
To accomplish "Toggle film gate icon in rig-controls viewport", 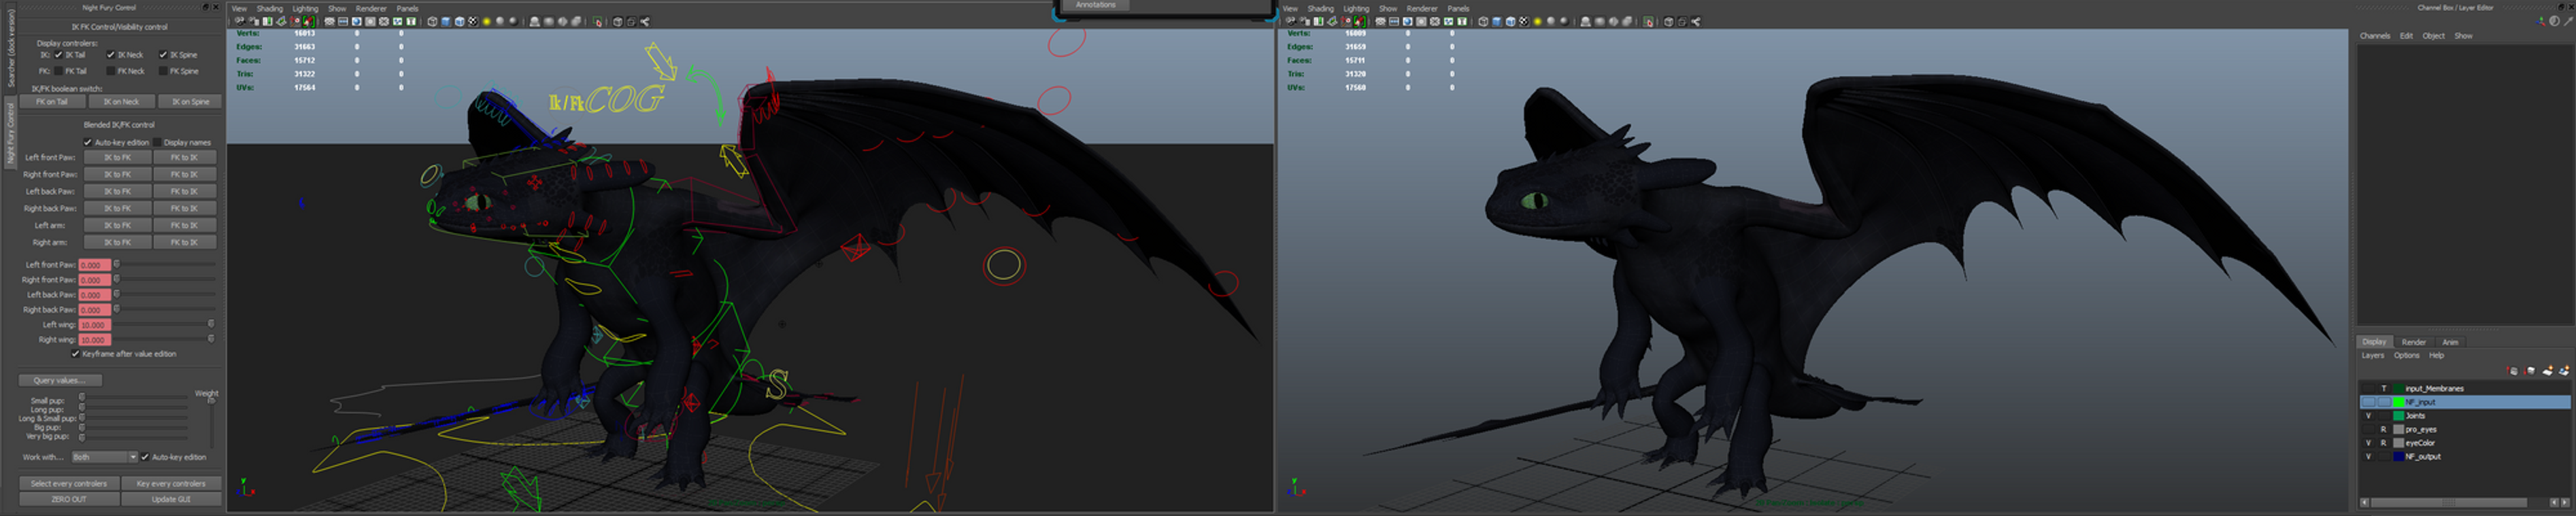I will click(x=343, y=21).
